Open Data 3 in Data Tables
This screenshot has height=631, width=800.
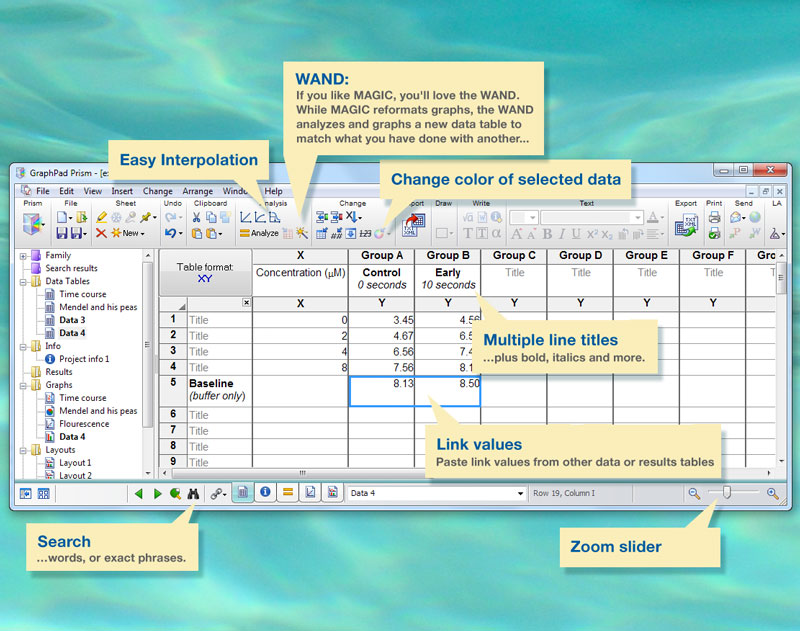72,320
